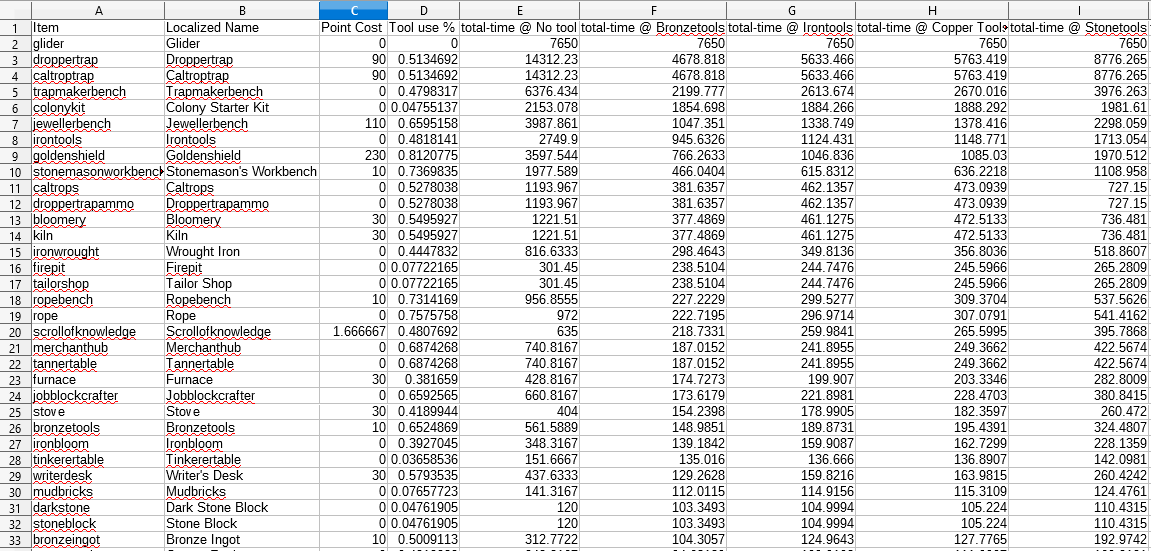Click the 'total-time @ Stonetools' header

(1080, 27)
